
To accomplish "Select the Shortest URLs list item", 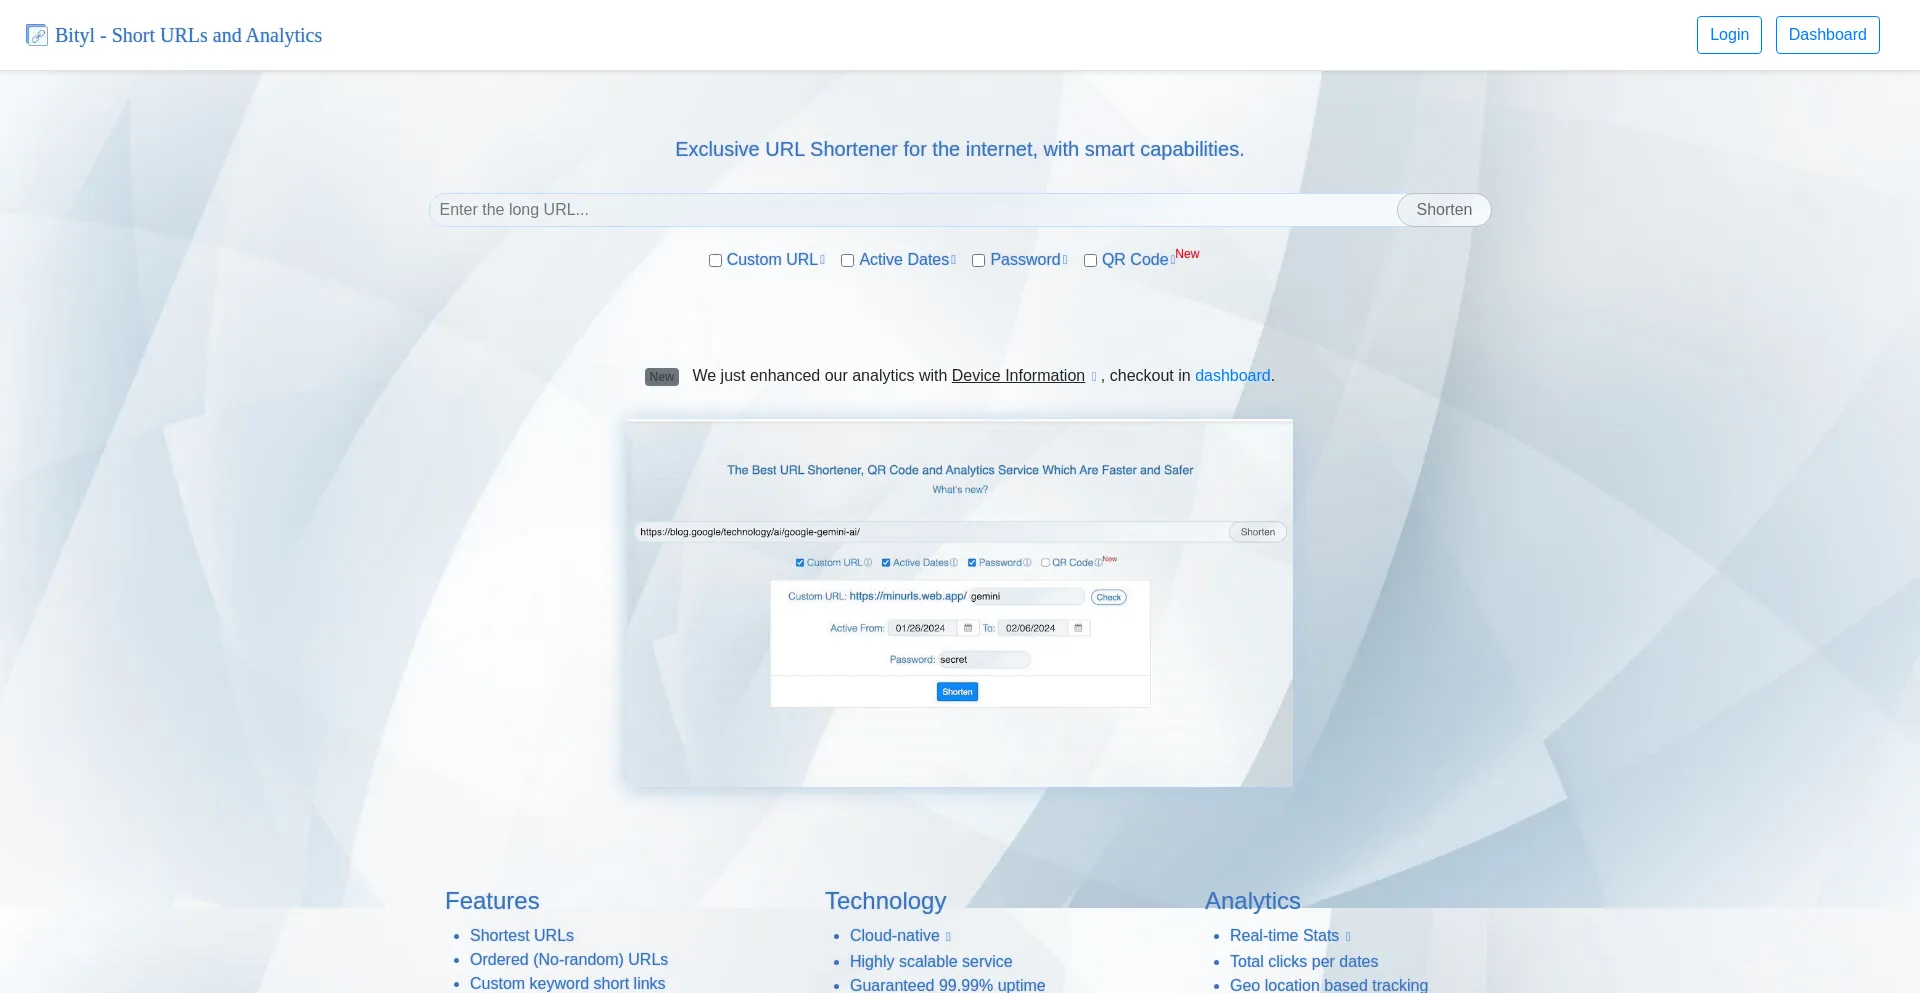I will (522, 936).
